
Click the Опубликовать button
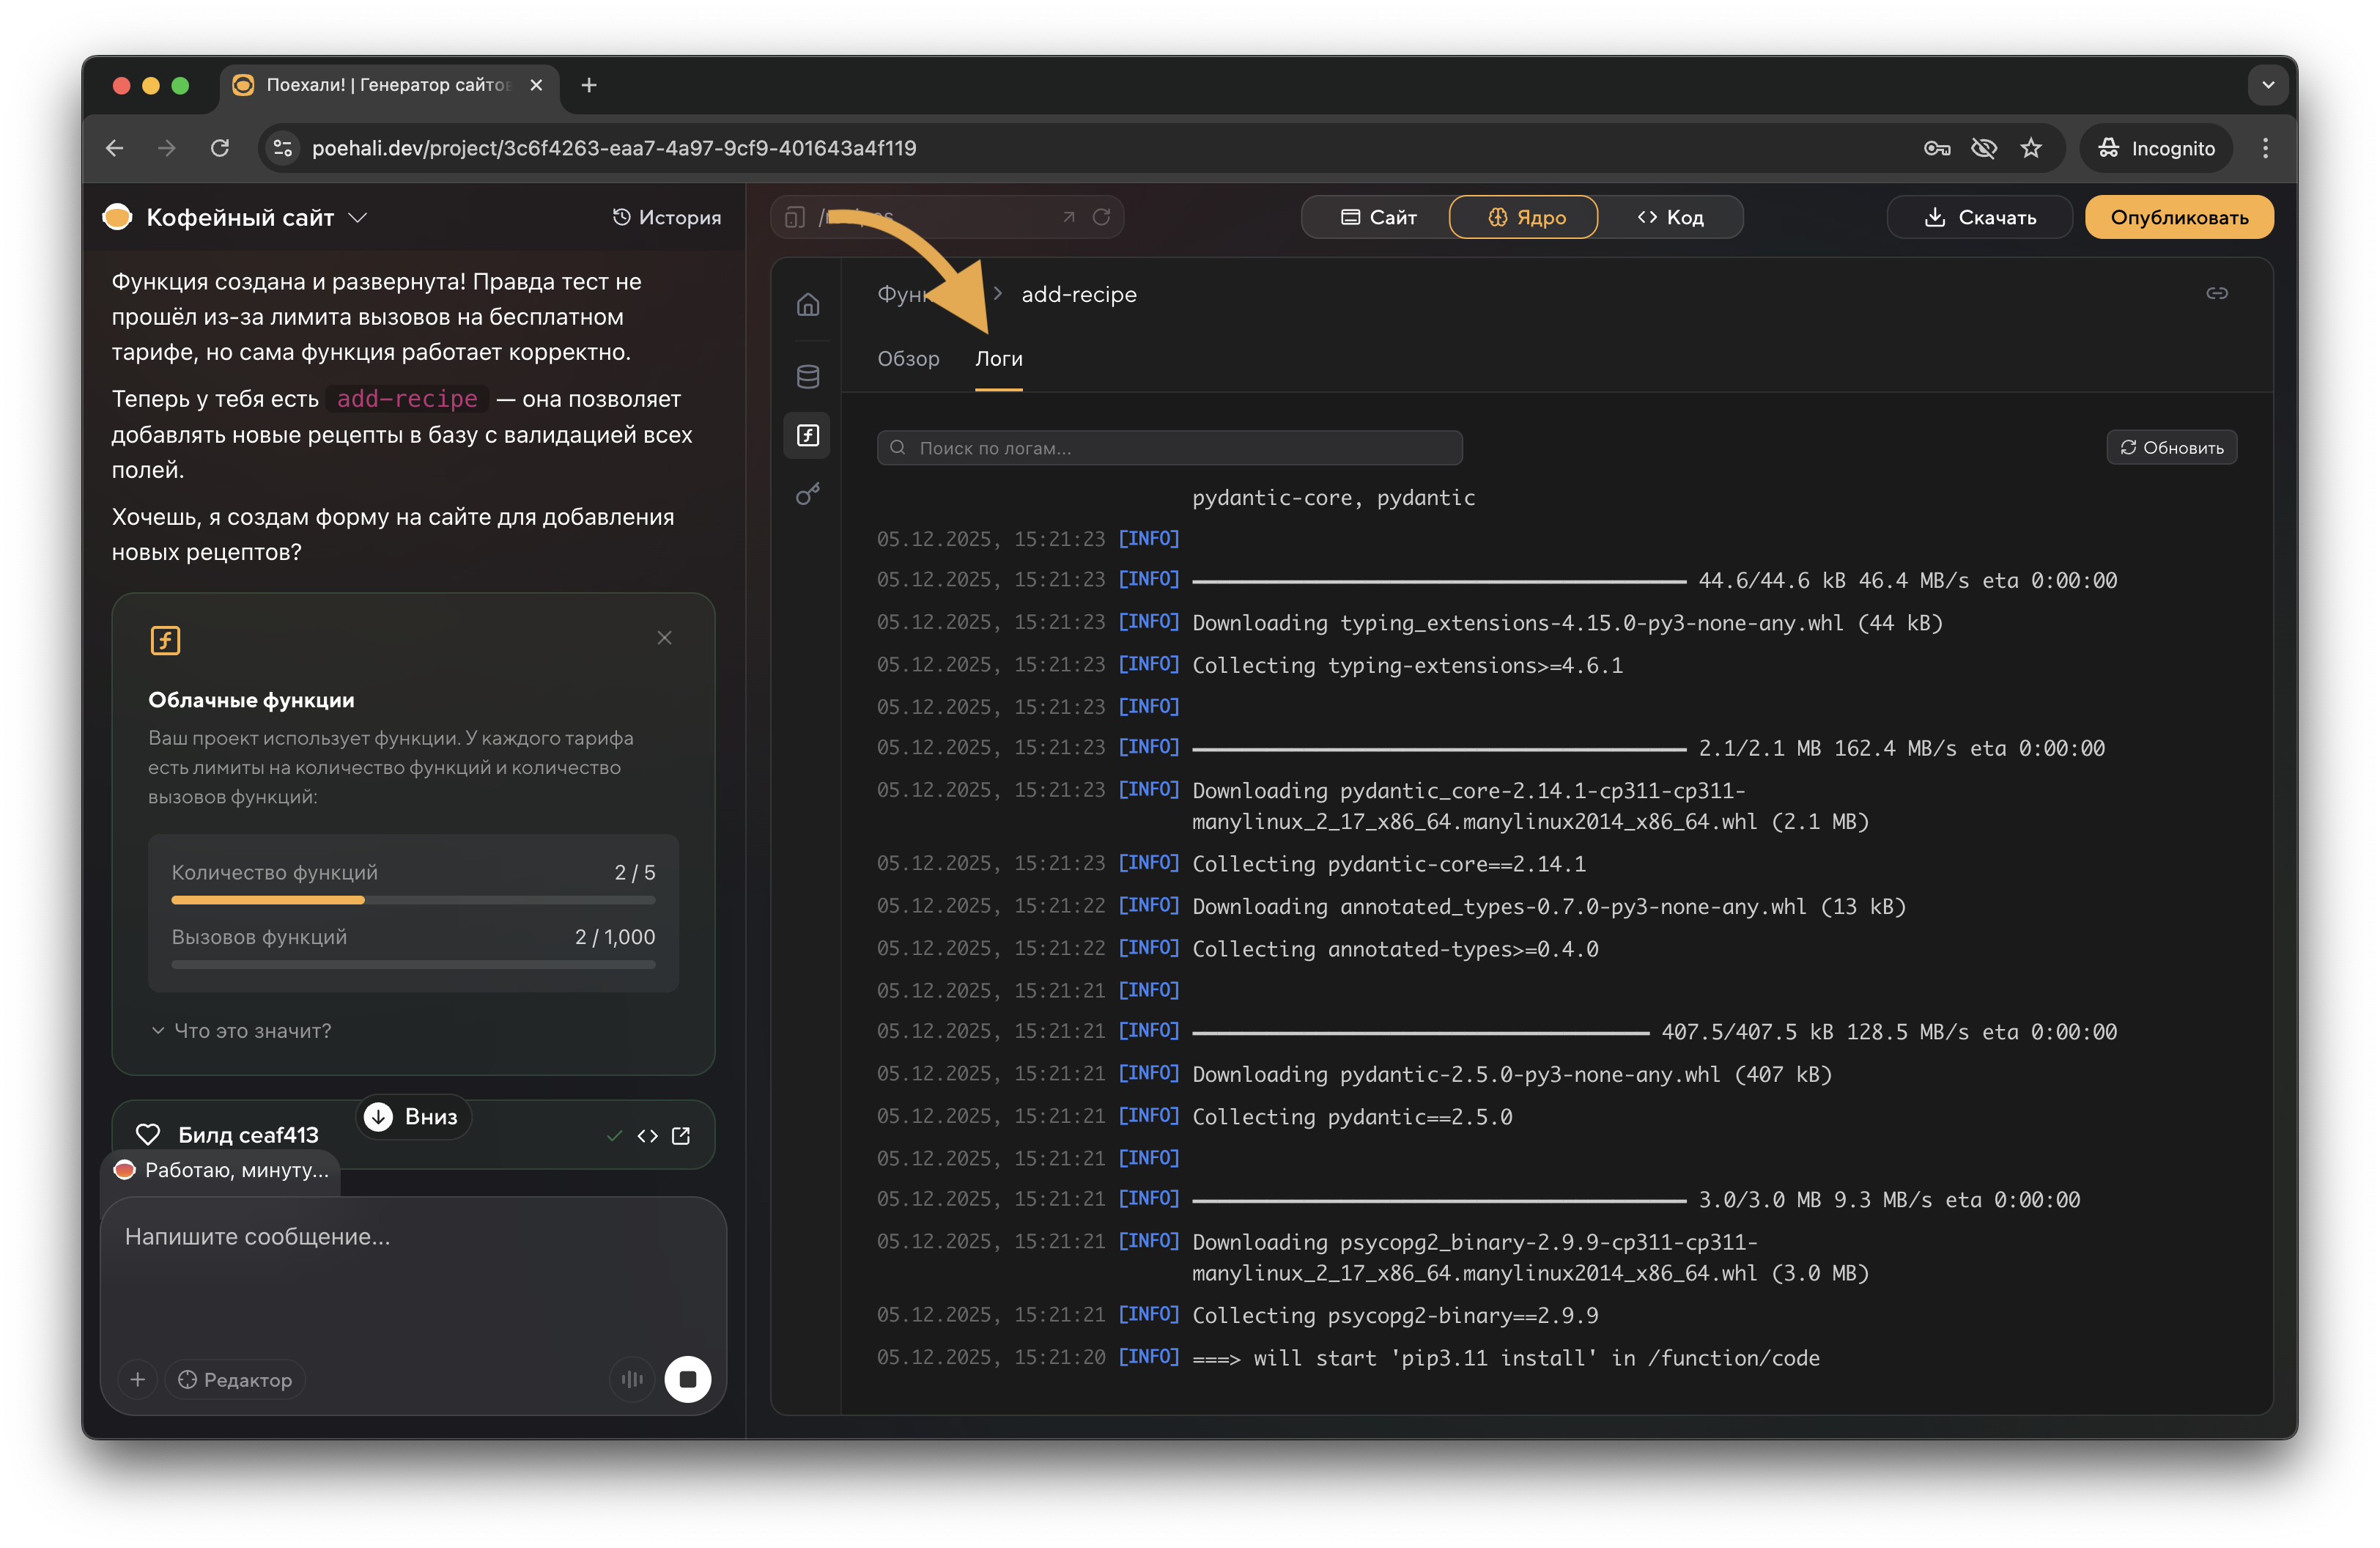pyautogui.click(x=2178, y=217)
